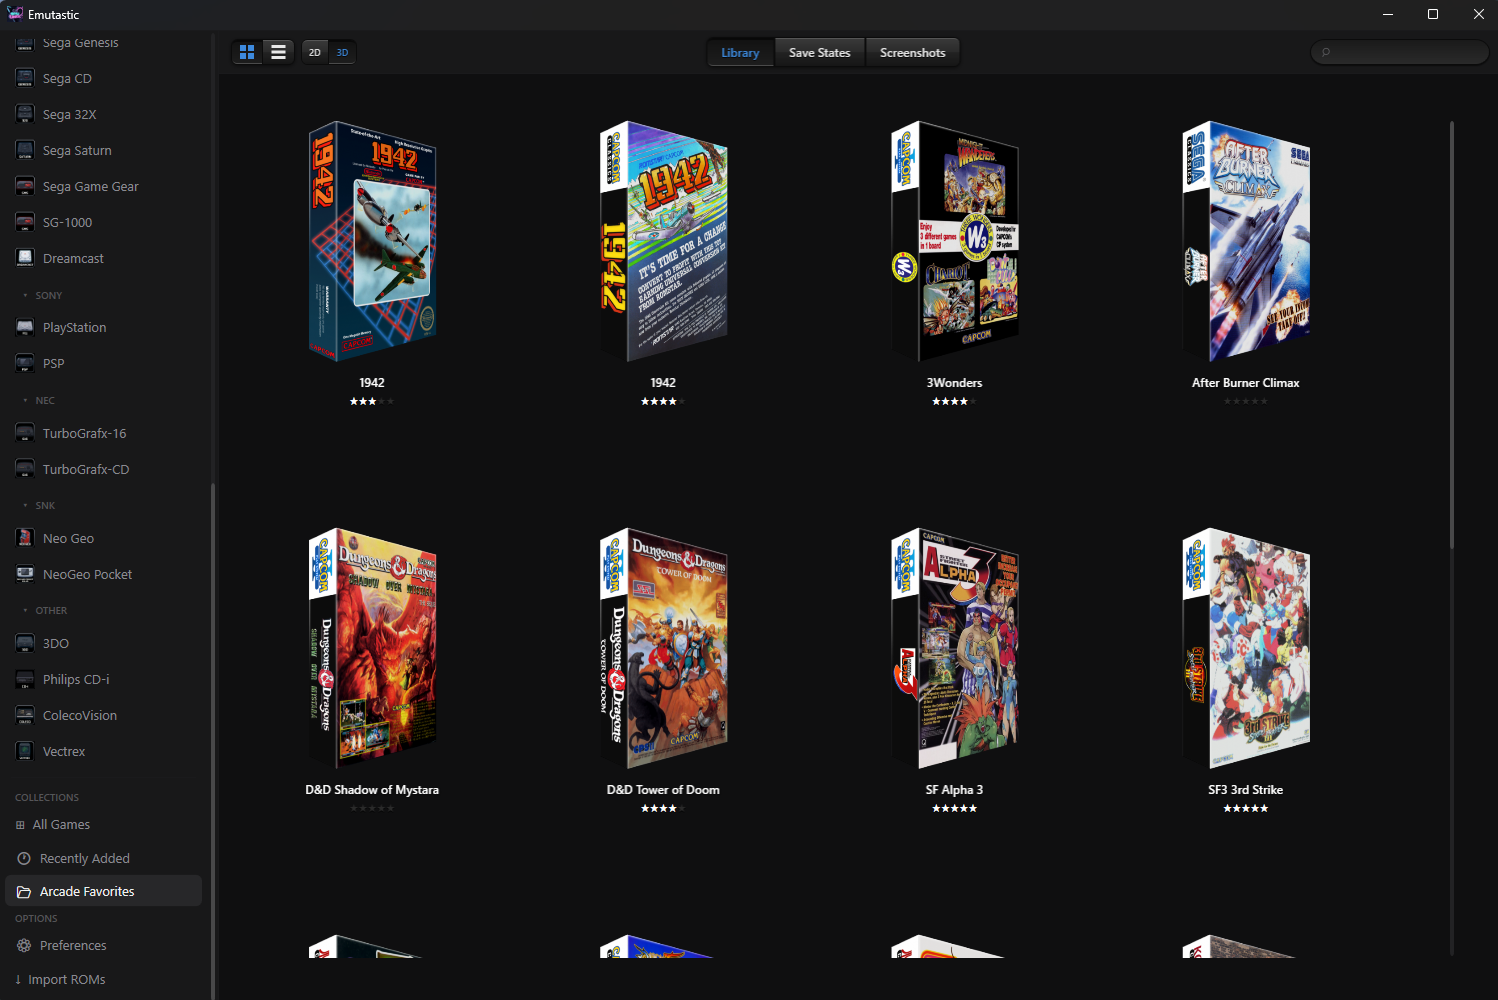1498x1000 pixels.
Task: Choose the Sega Saturn console icon
Action: click(25, 150)
